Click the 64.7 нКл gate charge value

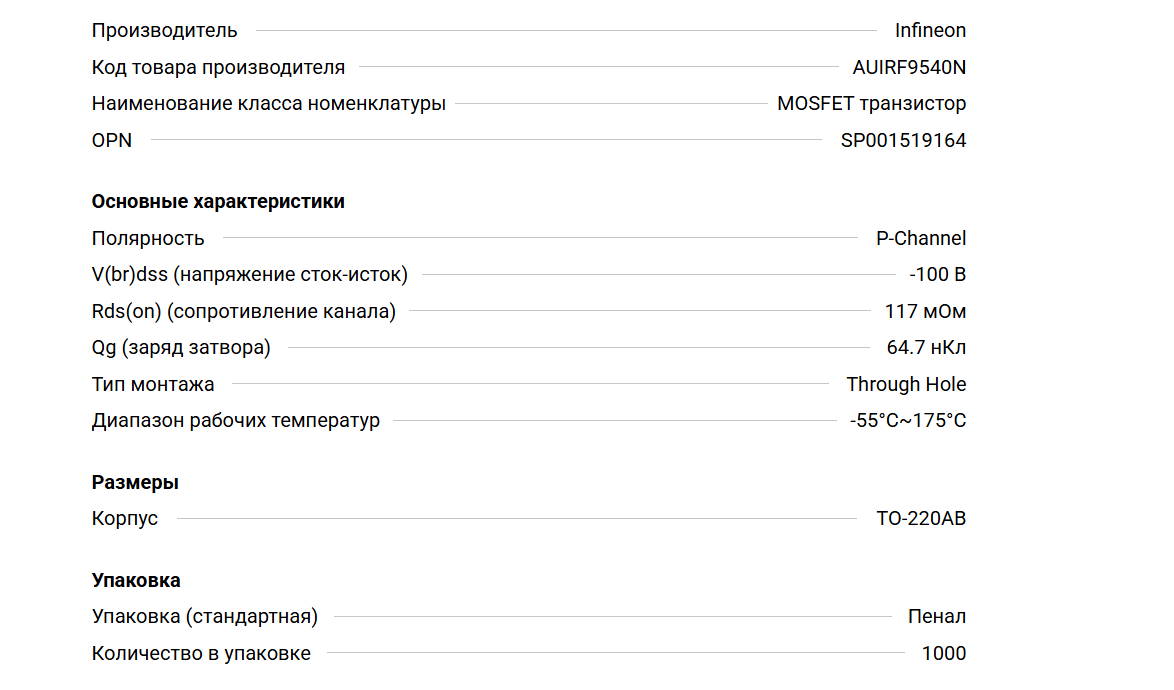point(926,347)
